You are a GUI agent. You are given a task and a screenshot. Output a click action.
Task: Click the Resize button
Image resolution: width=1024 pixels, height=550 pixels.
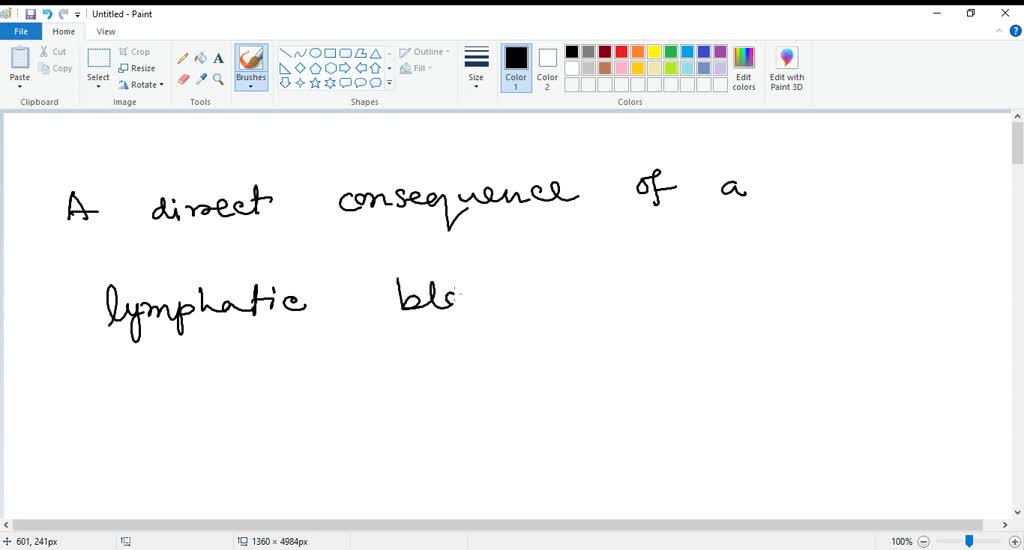(x=136, y=68)
